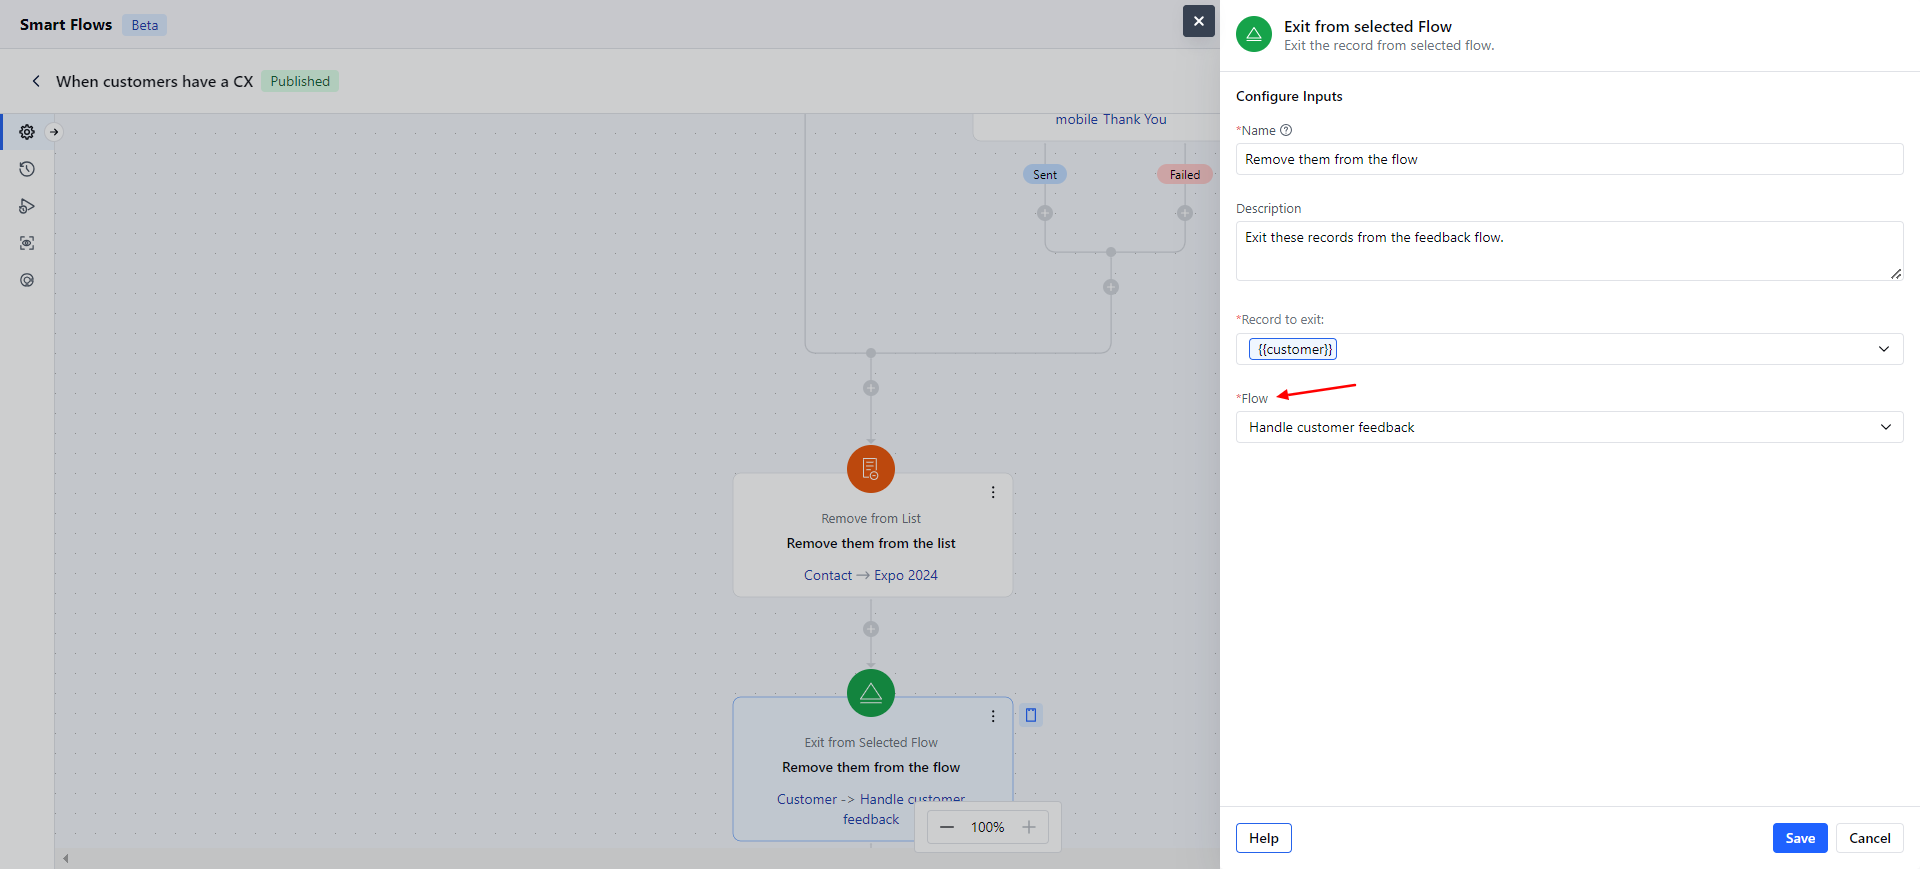The width and height of the screenshot is (1920, 869).
Task: Click the canvas horizontal scrollbar left arrow
Action: click(x=66, y=858)
